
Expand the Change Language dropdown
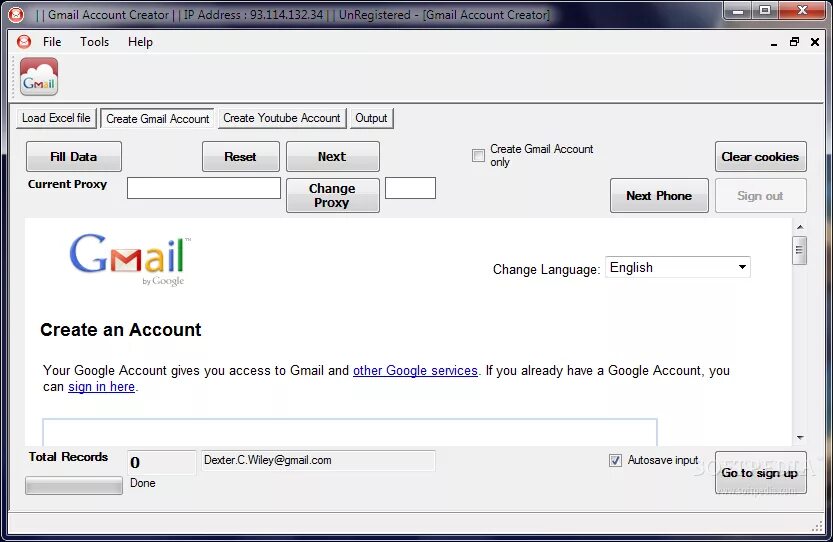point(678,267)
